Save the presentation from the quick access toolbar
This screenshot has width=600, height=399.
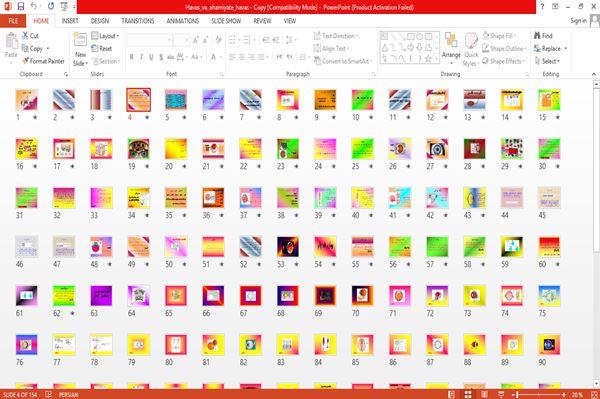pyautogui.click(x=21, y=6)
